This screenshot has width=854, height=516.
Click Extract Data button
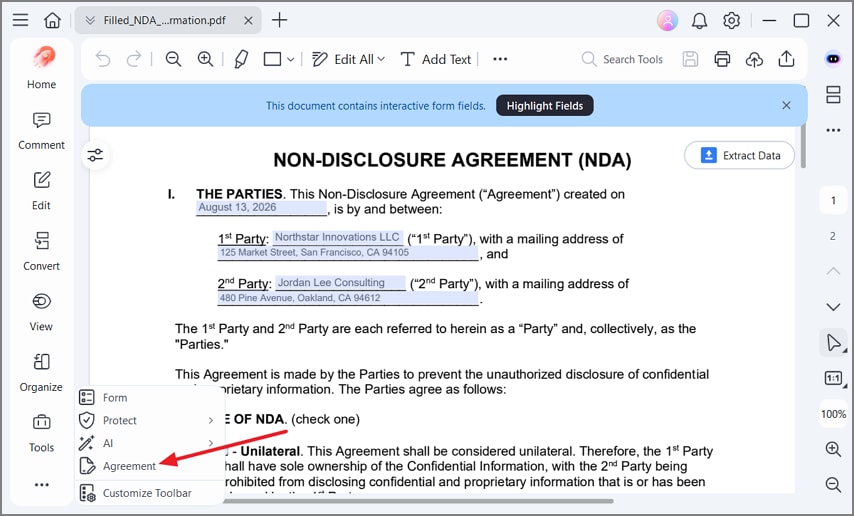[740, 155]
